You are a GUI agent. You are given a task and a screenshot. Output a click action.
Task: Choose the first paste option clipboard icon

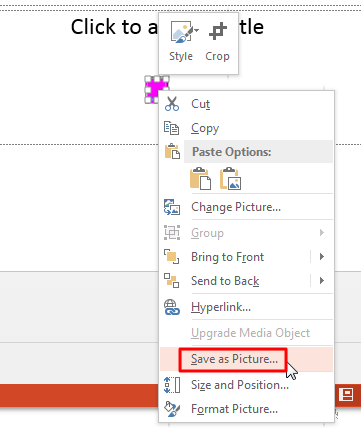(x=200, y=178)
